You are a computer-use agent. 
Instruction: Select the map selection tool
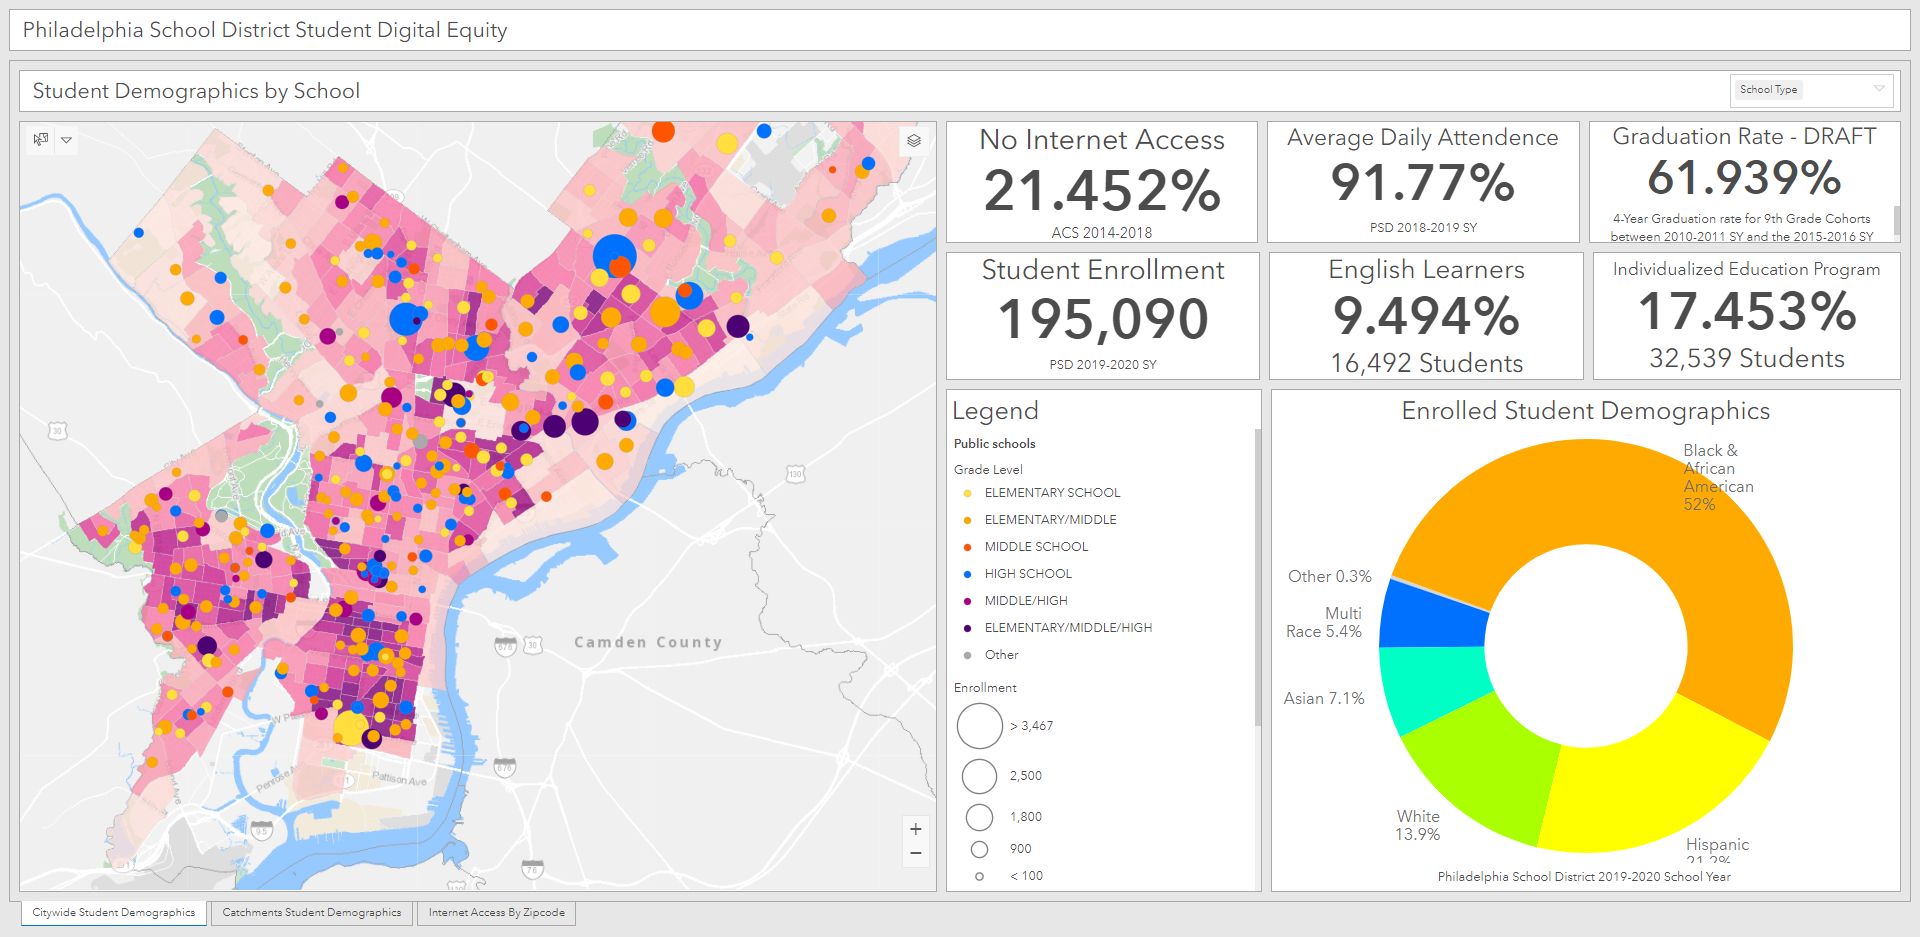tap(40, 139)
